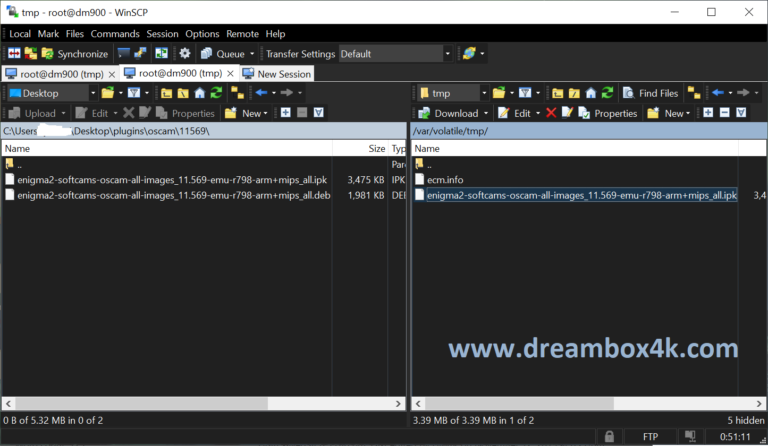Click the Queue button

[x=223, y=53]
